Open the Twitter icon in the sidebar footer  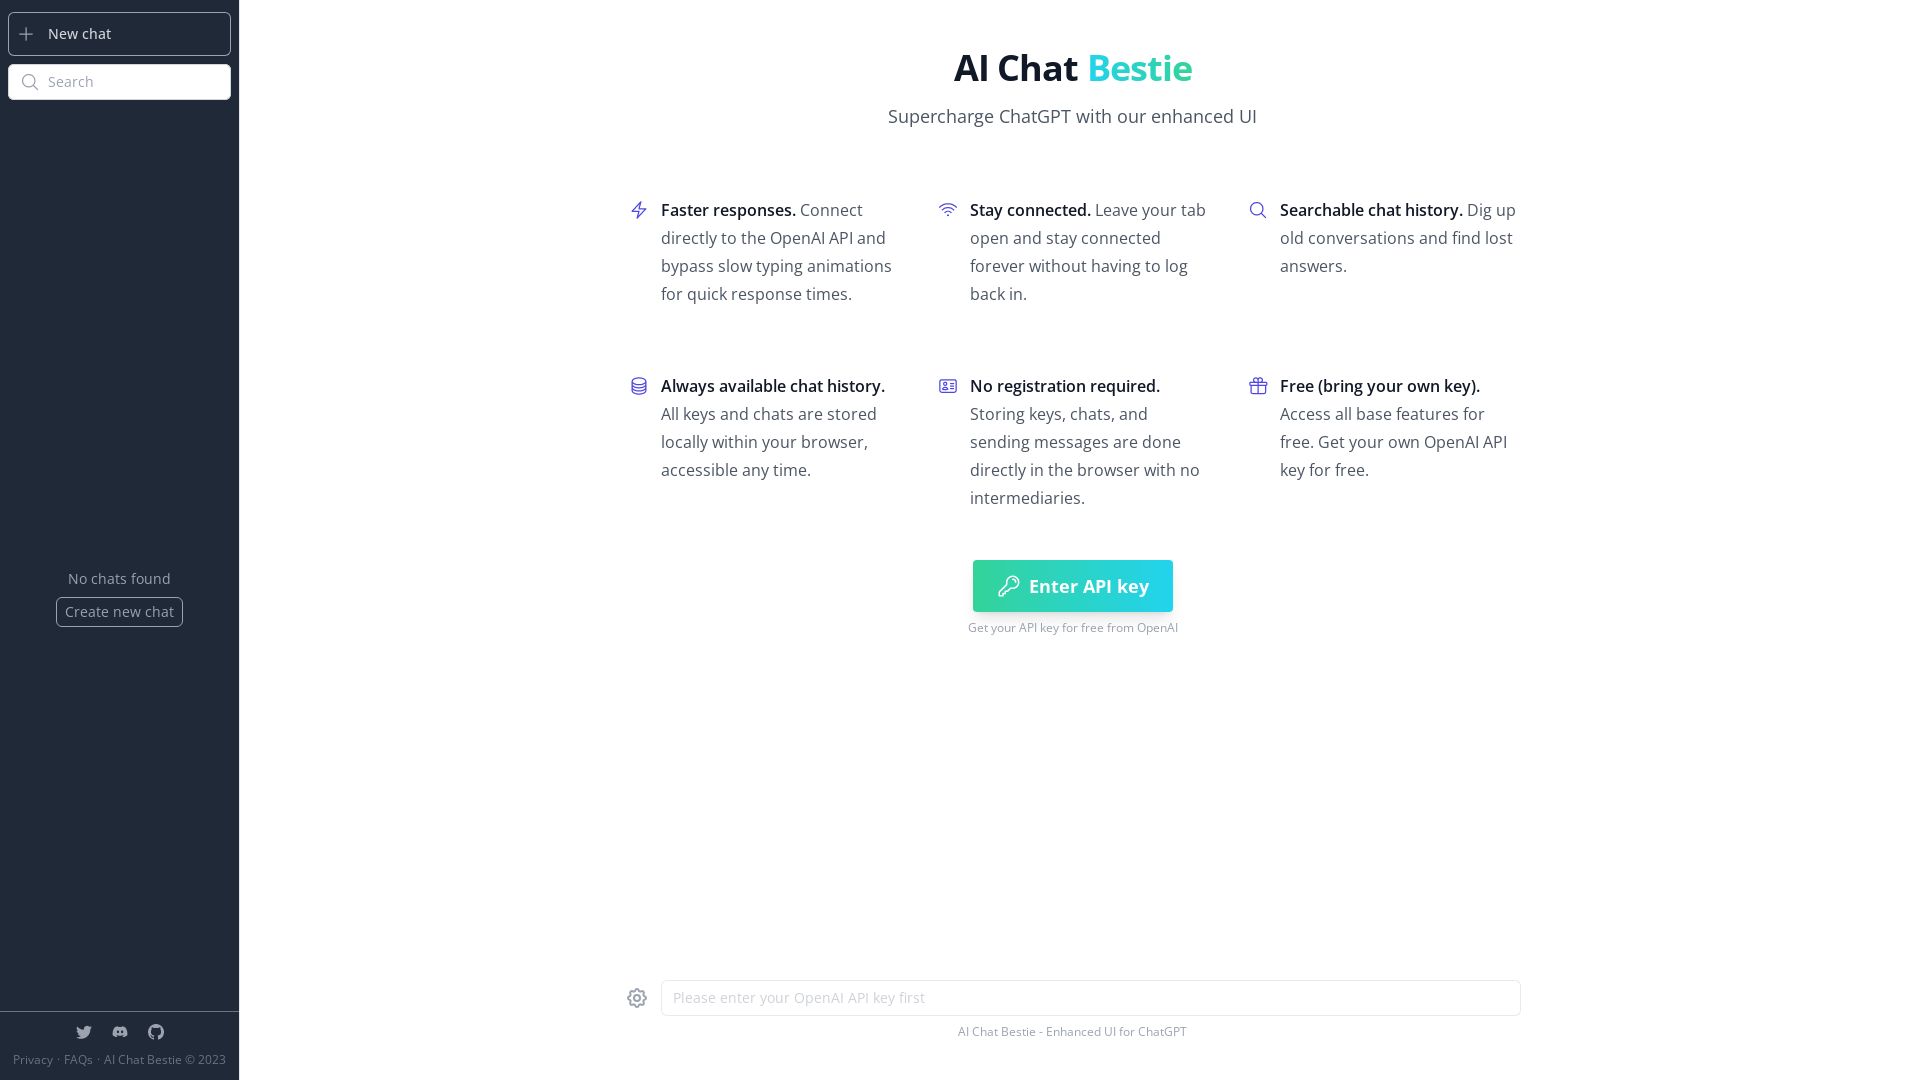(x=84, y=1032)
